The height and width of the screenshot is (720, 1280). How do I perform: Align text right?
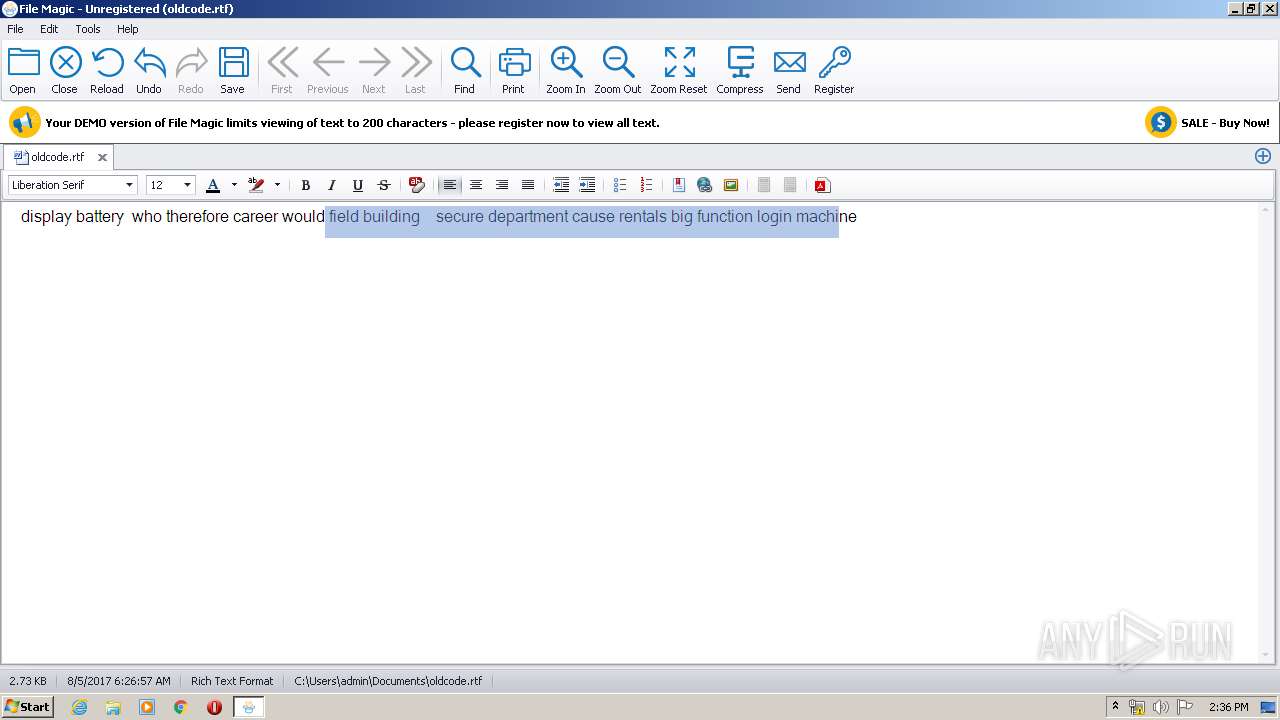click(x=502, y=185)
